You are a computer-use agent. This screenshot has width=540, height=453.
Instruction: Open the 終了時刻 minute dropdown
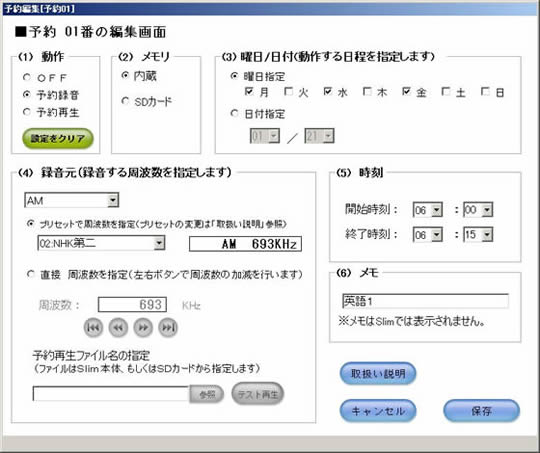click(478, 235)
